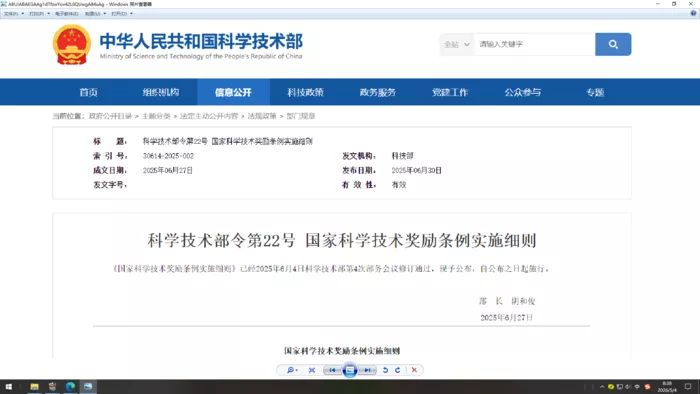Click the 电子邮件 (E-mail) menu item
Screen dimensions: 700x394
pyautogui.click(x=67, y=14)
